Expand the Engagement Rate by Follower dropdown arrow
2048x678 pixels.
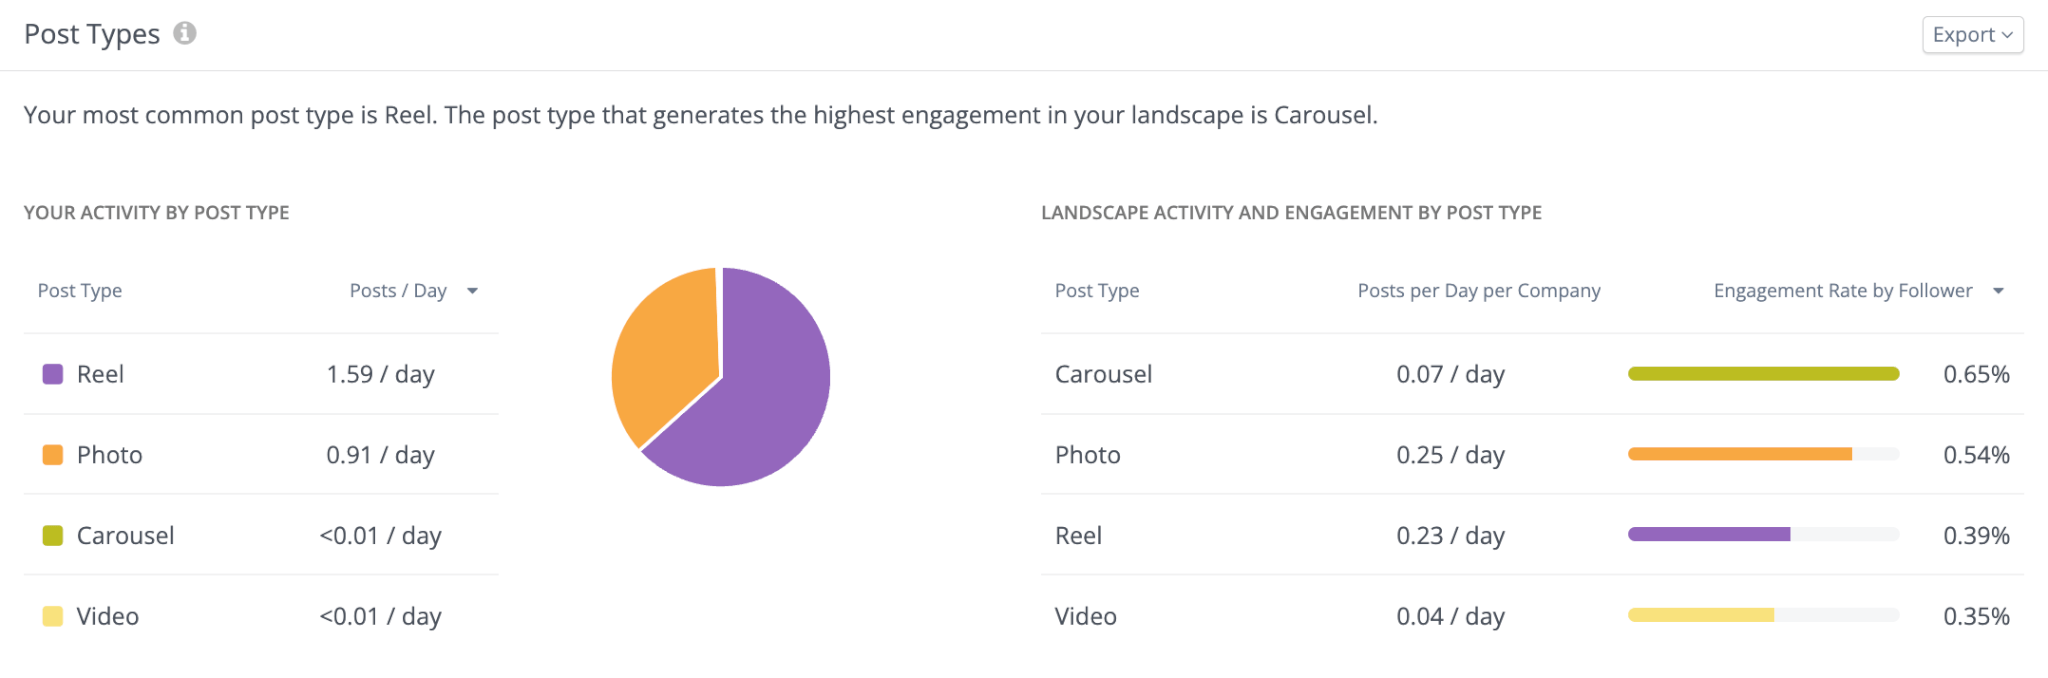[2000, 291]
